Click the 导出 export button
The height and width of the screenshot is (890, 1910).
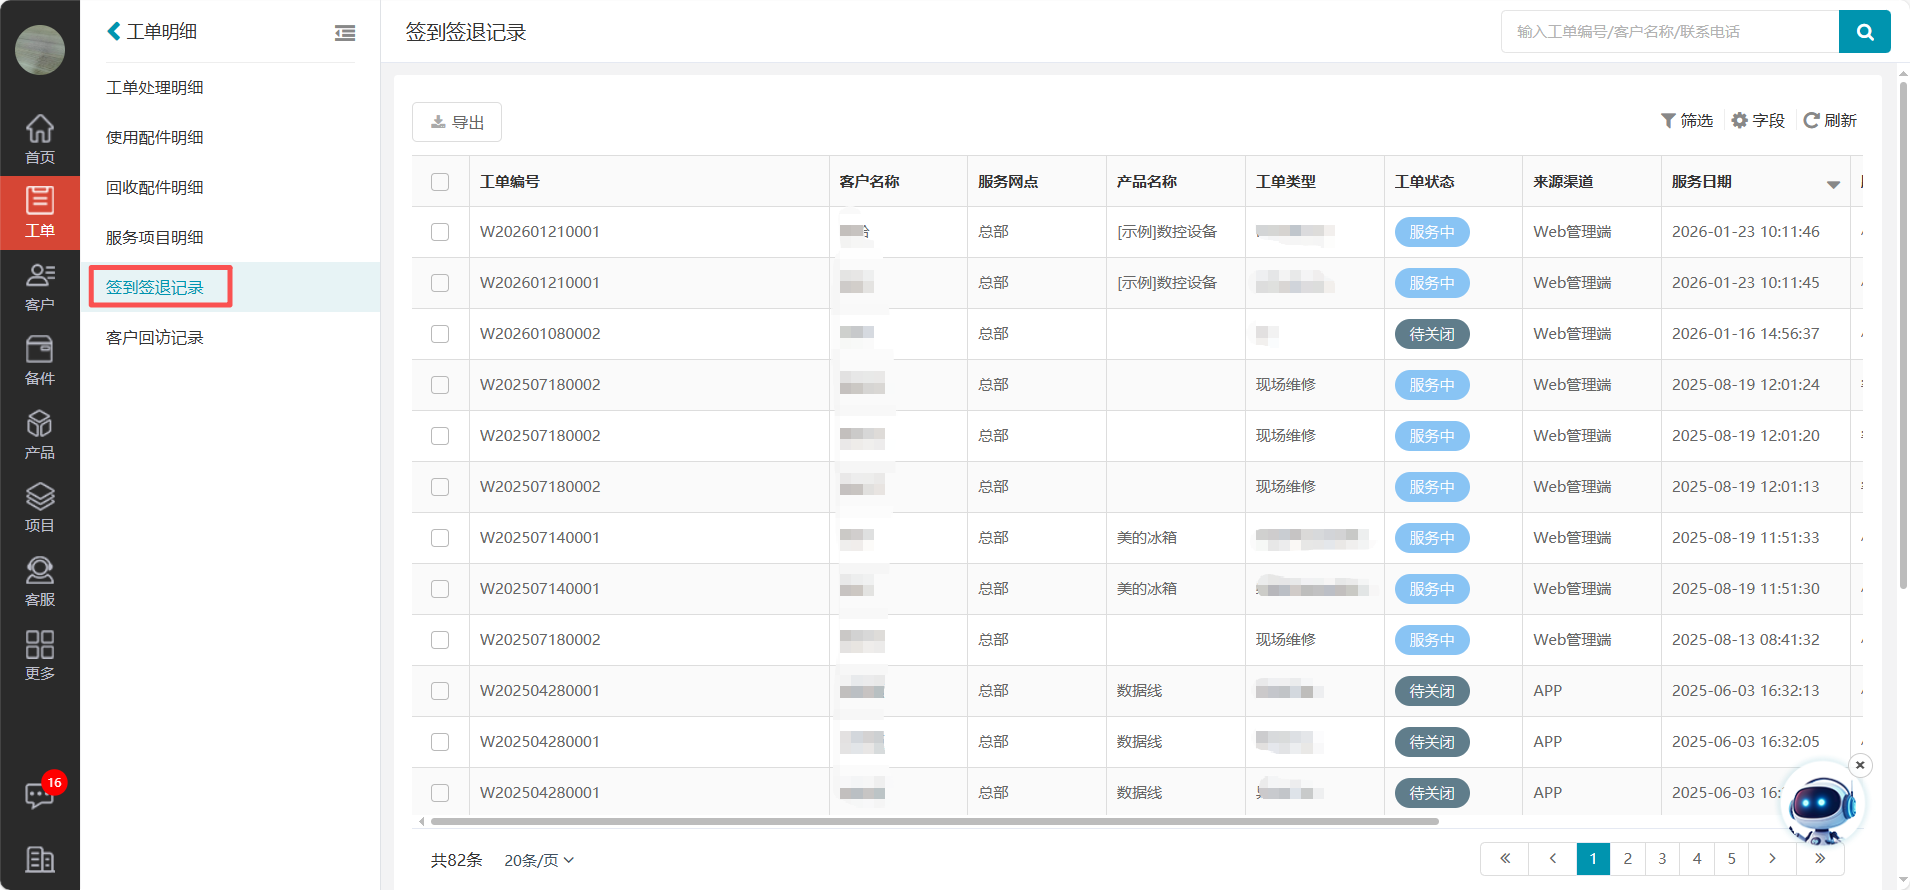pyautogui.click(x=457, y=122)
